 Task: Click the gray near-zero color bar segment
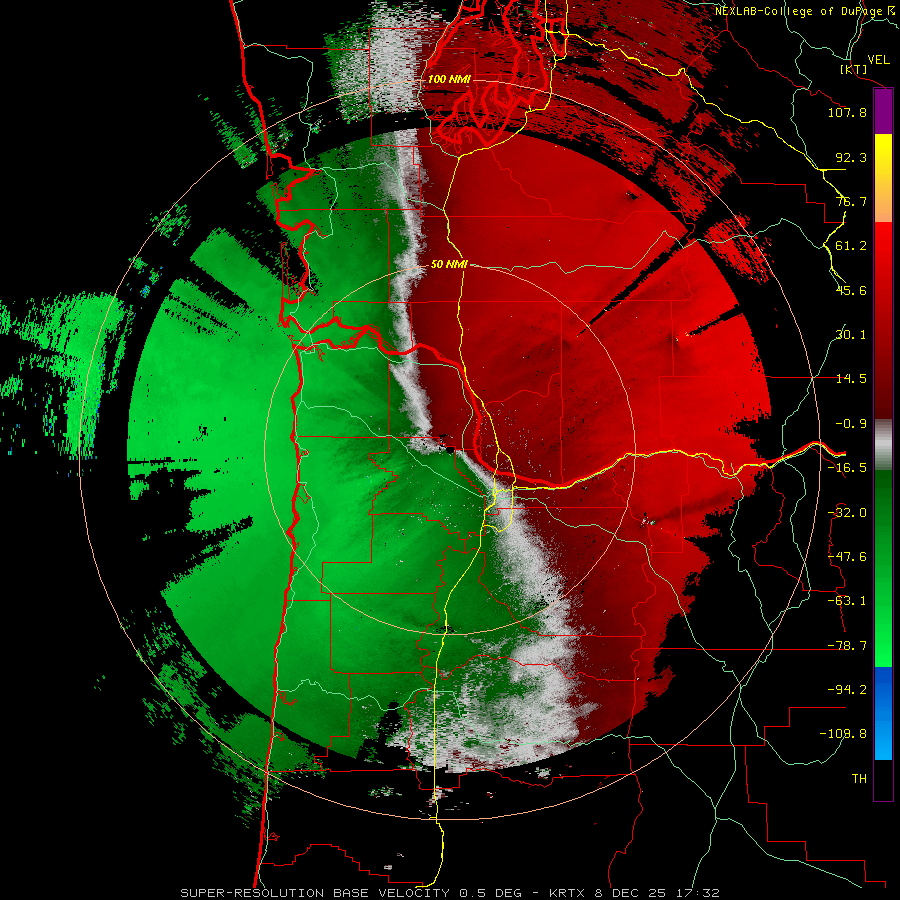coord(883,444)
